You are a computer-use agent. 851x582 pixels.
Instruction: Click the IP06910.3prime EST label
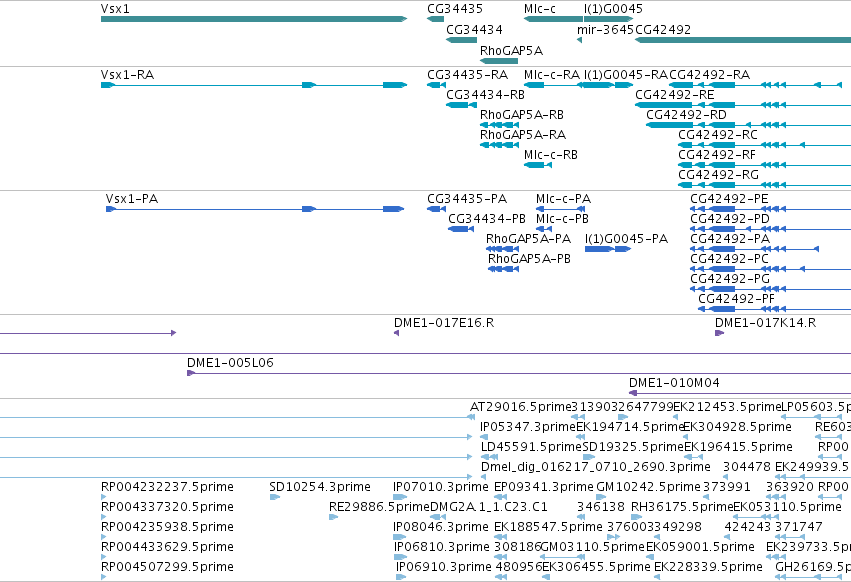444,567
